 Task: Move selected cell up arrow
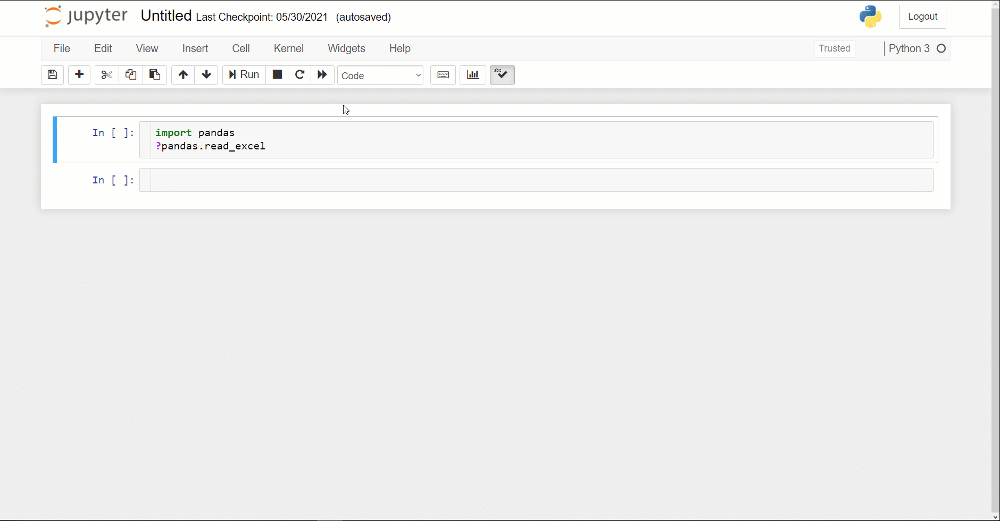(x=183, y=75)
